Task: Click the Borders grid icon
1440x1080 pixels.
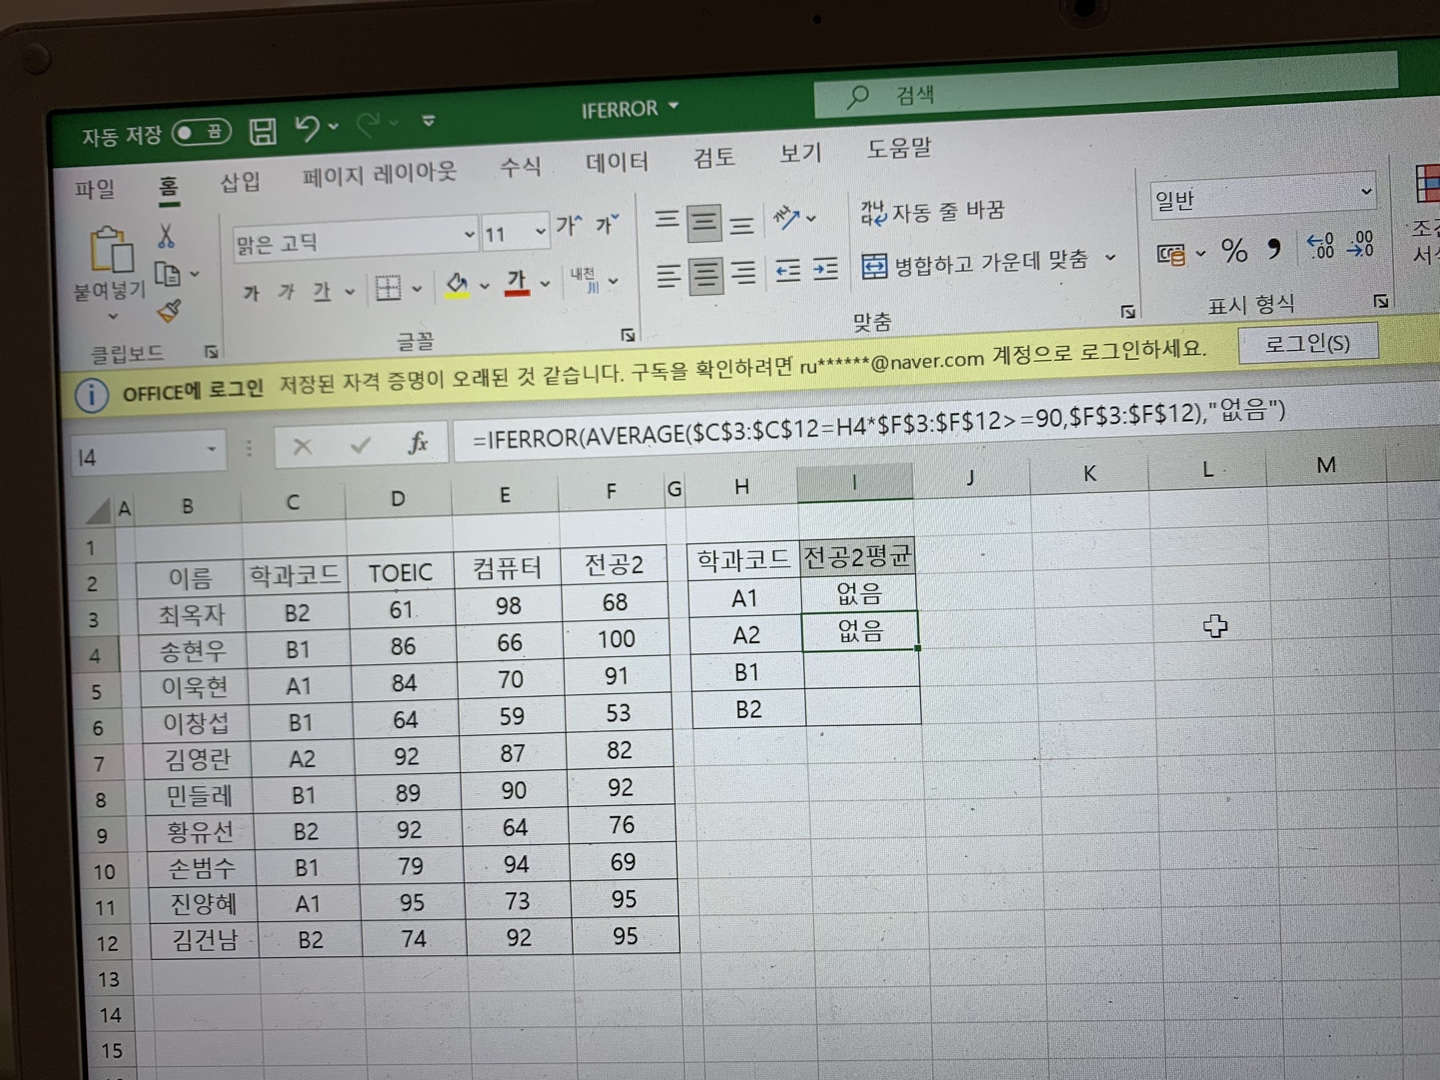Action: point(388,289)
